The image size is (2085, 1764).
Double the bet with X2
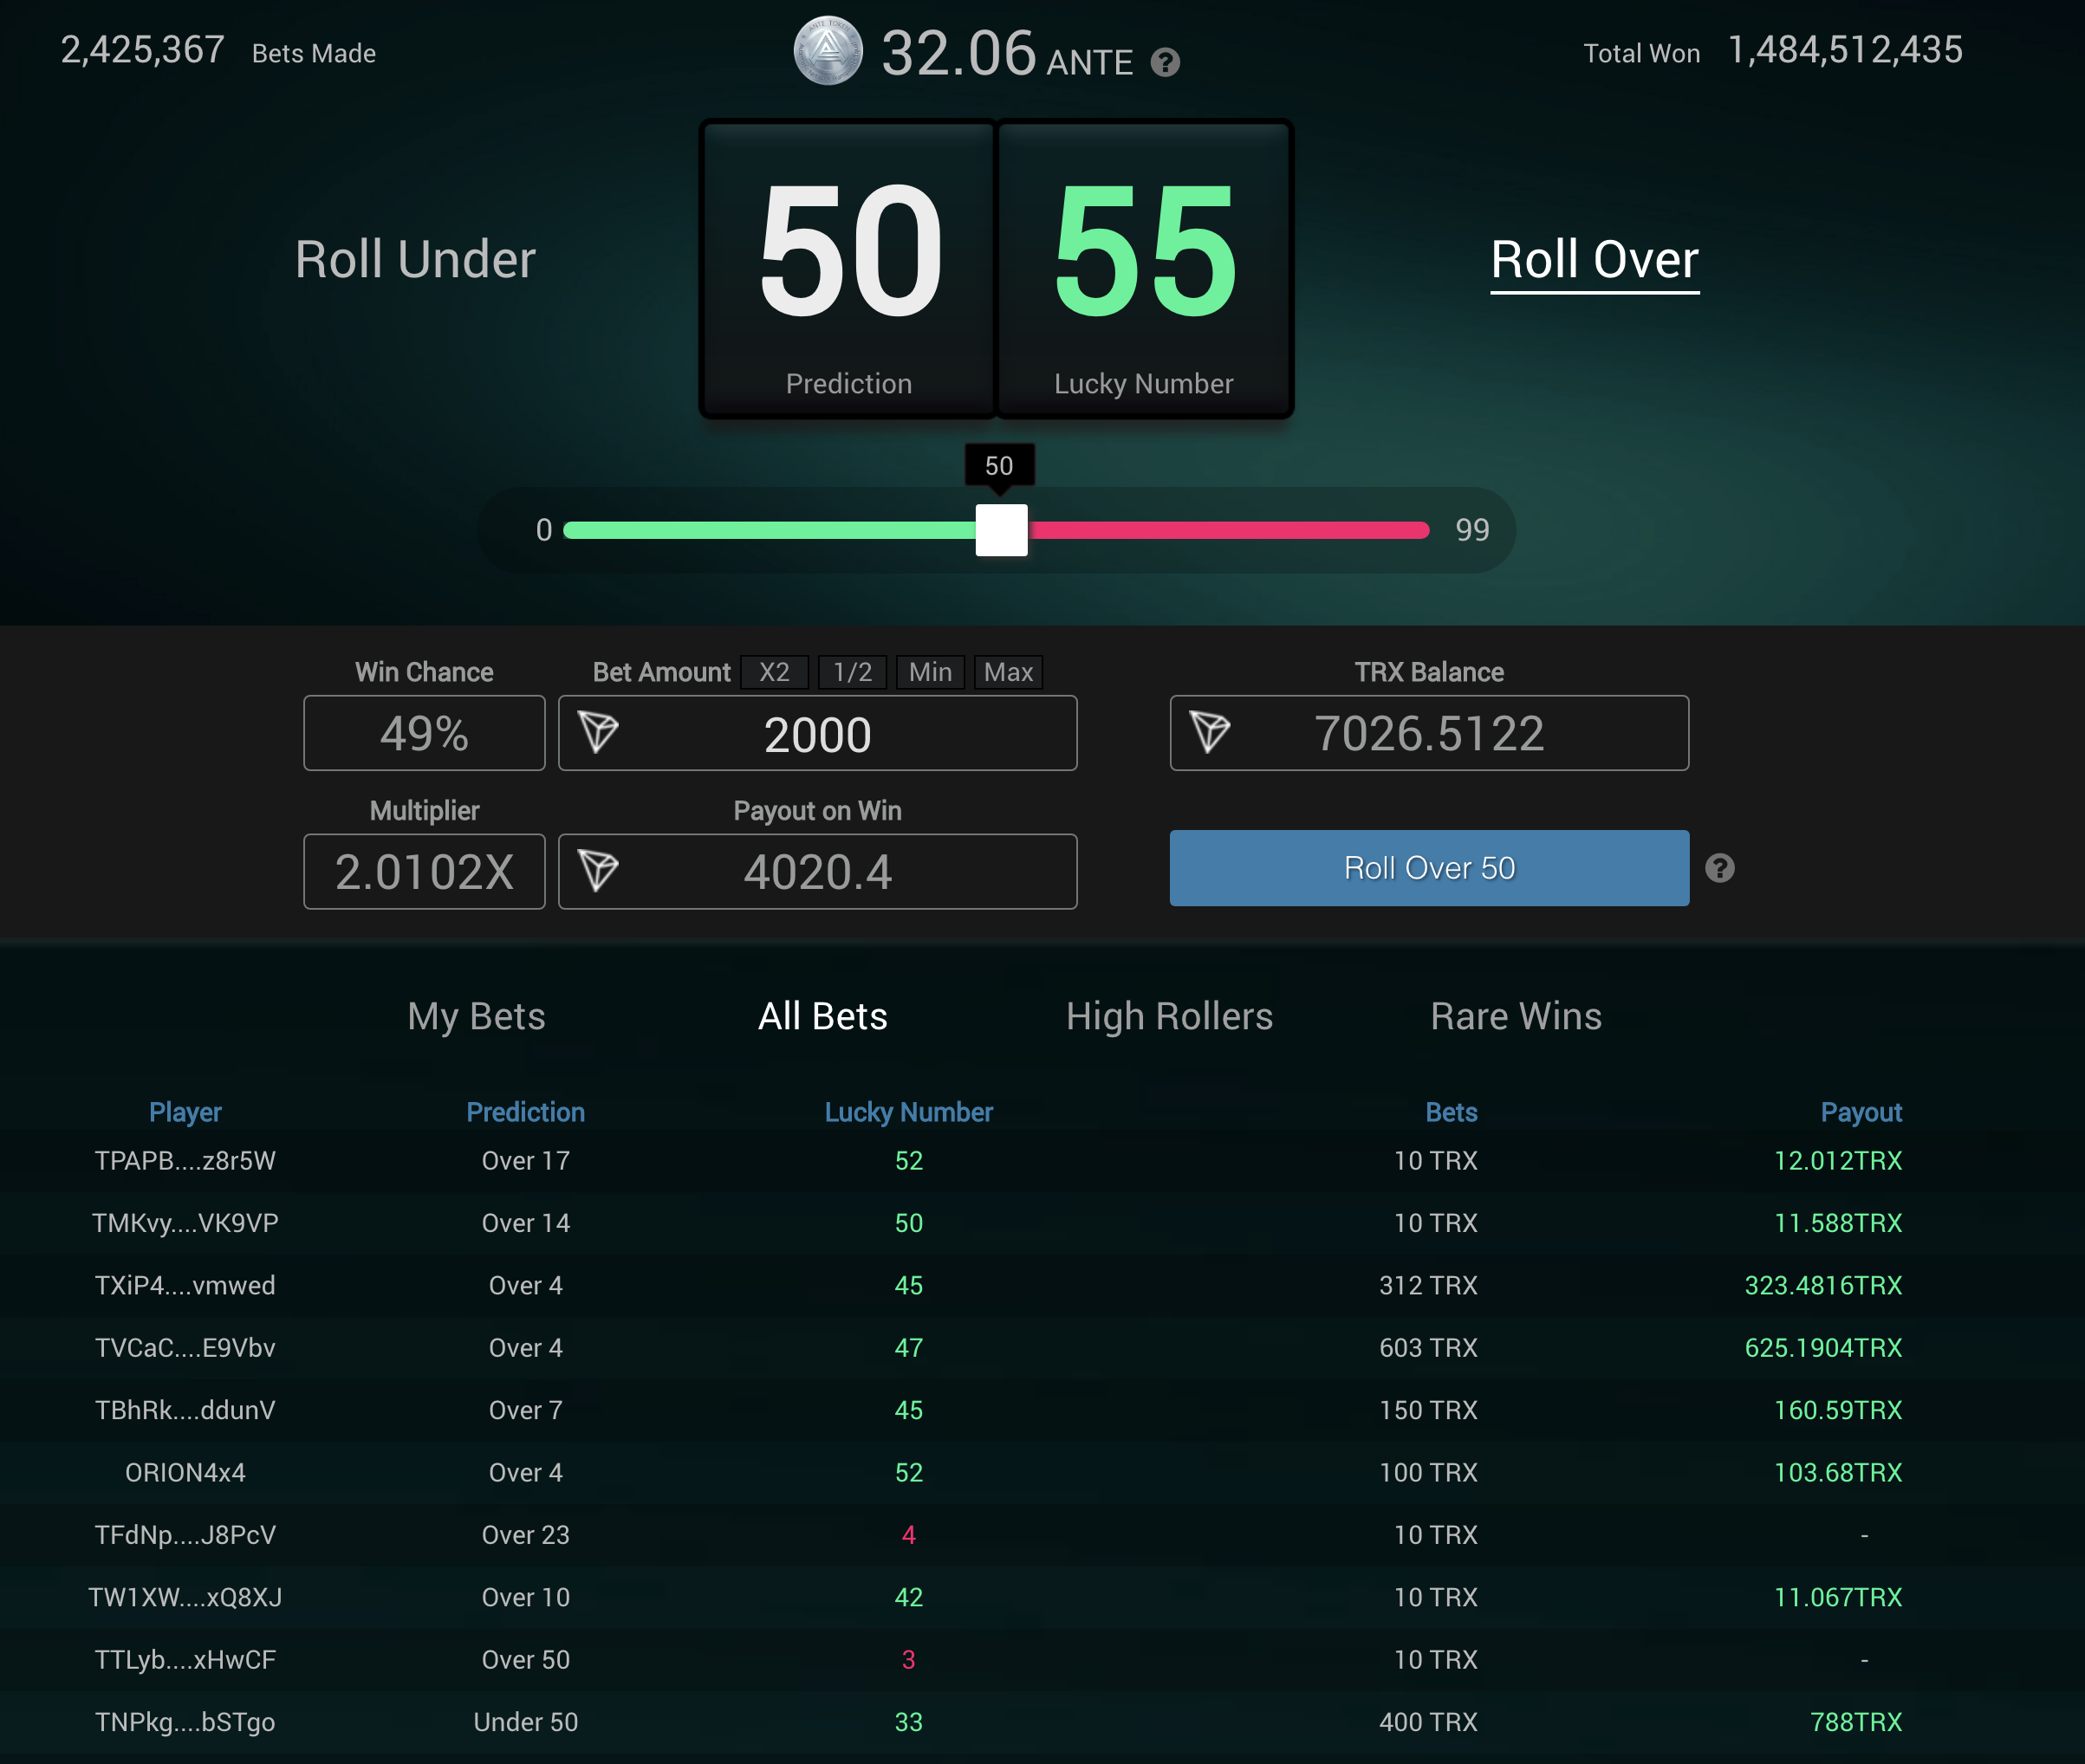[774, 672]
